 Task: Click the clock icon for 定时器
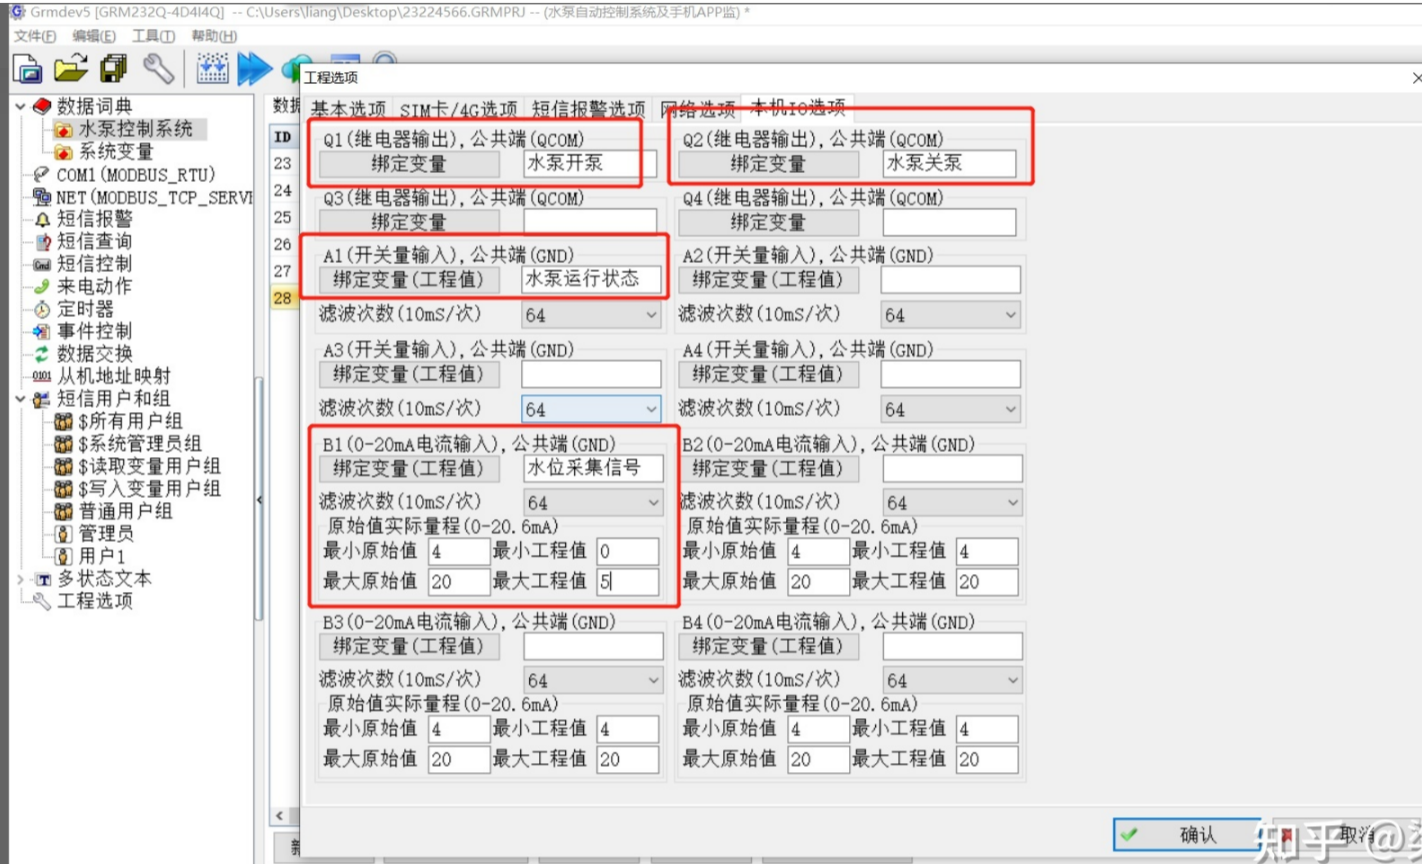[x=42, y=309]
